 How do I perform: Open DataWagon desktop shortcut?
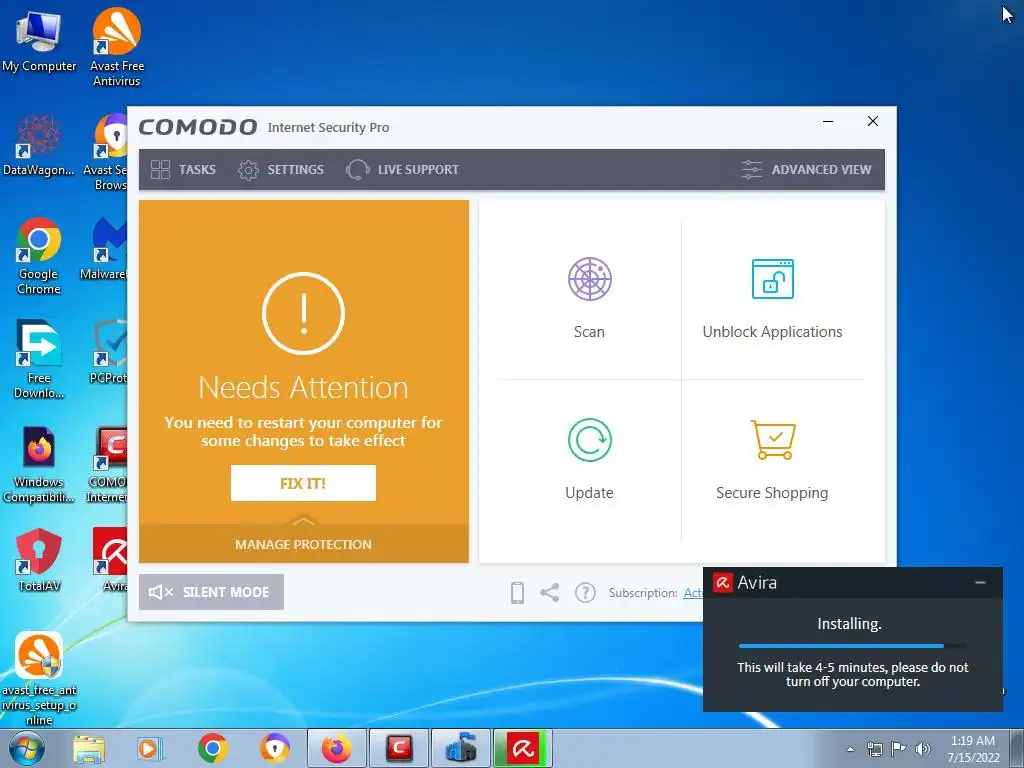point(39,145)
